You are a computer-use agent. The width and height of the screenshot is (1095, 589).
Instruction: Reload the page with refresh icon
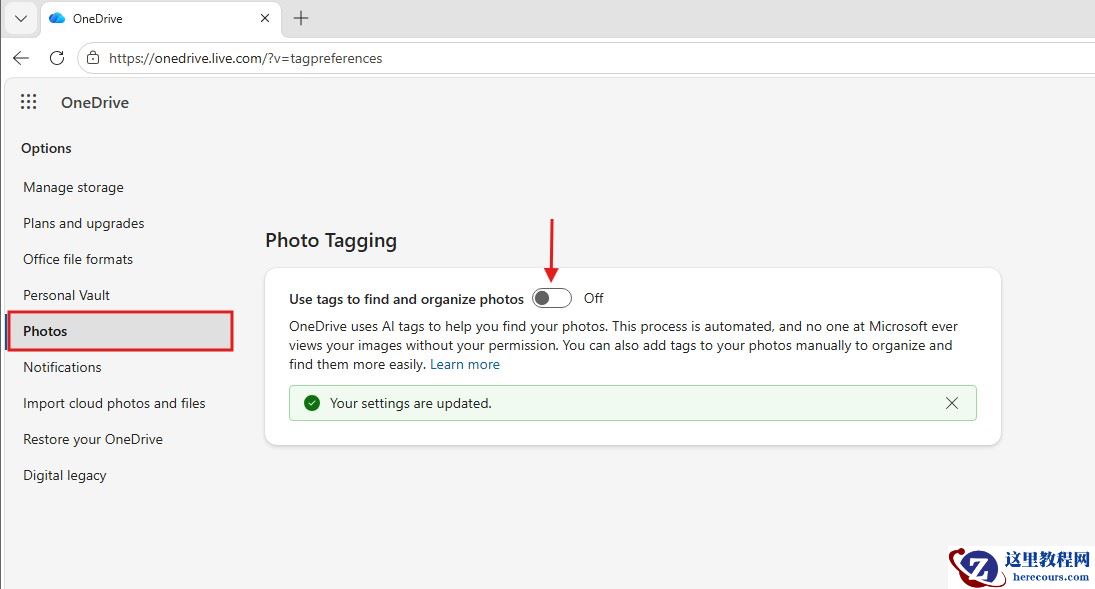click(57, 58)
